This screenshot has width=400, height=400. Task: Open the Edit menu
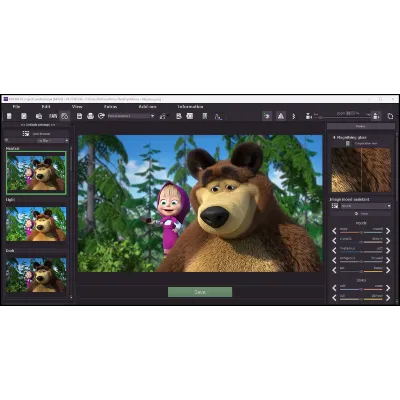[46, 107]
